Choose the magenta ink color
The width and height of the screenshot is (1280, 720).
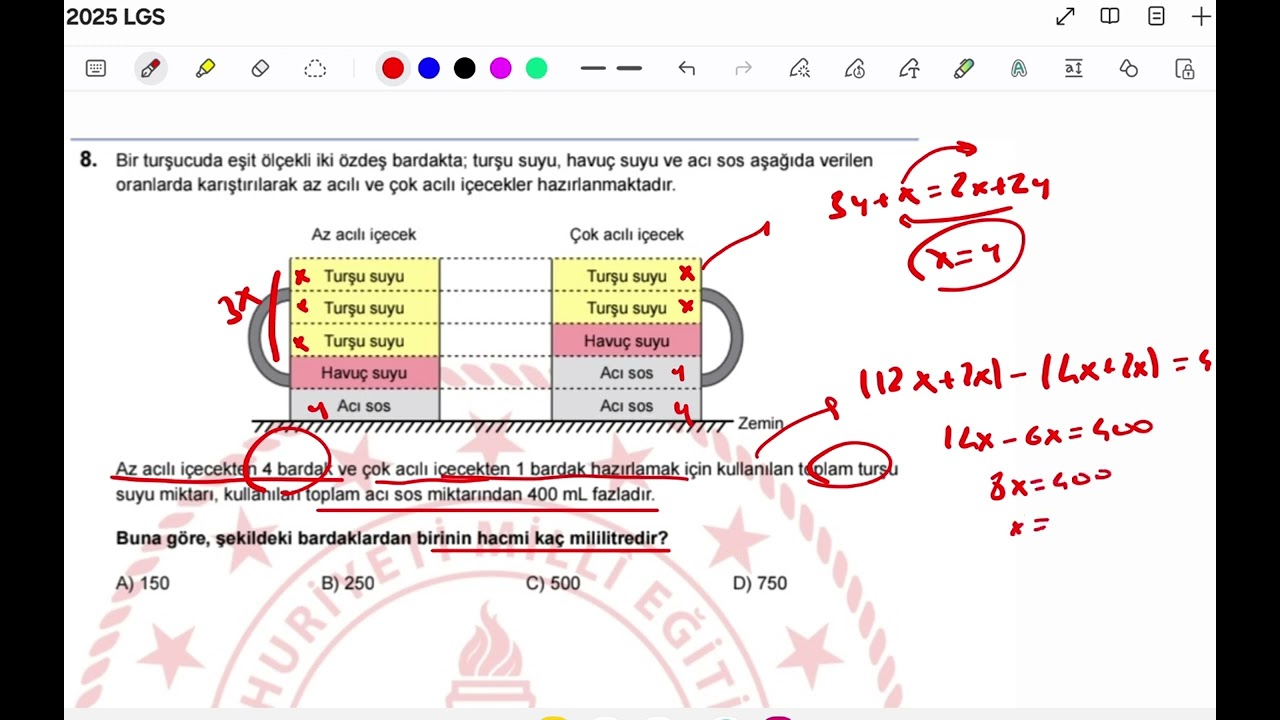501,69
